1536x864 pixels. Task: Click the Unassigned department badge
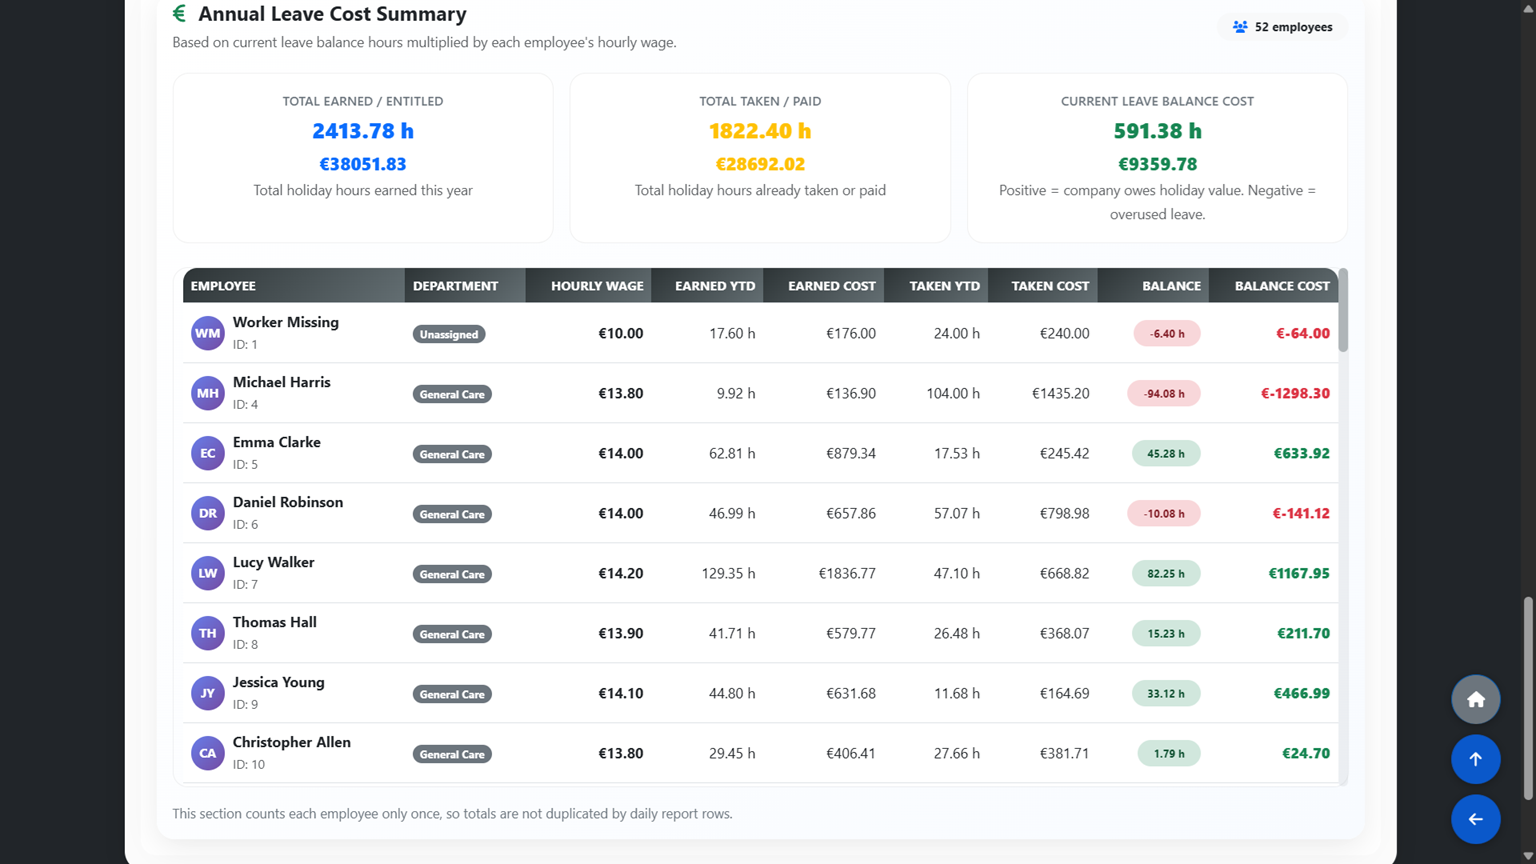(x=449, y=334)
